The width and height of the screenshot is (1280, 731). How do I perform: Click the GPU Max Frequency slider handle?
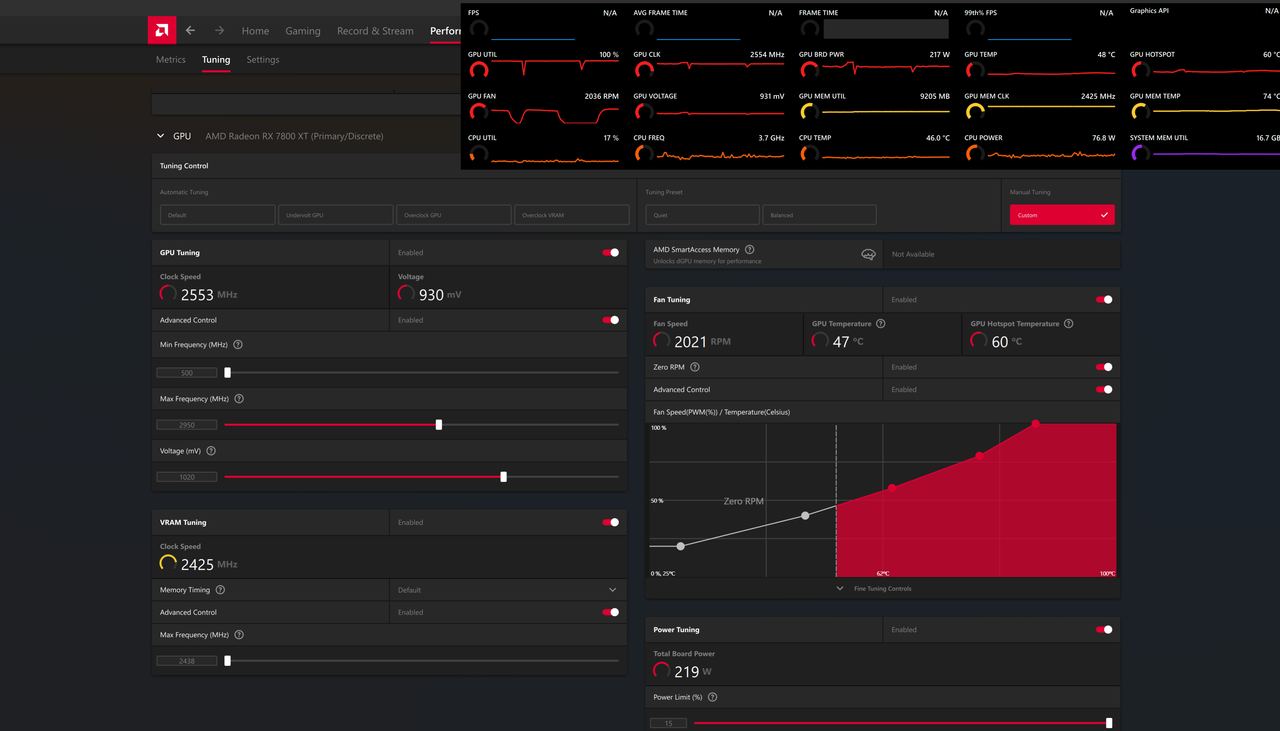pyautogui.click(x=439, y=425)
